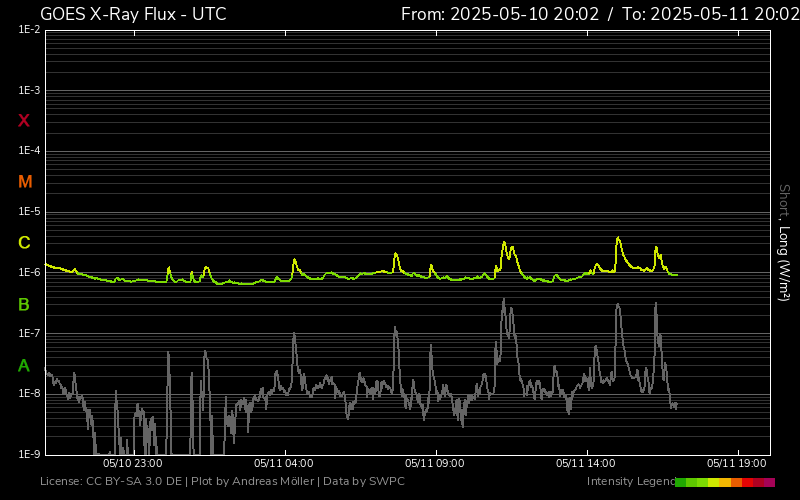Select the 05/11 09:00 time axis label
The width and height of the screenshot is (800, 500).
tap(435, 464)
